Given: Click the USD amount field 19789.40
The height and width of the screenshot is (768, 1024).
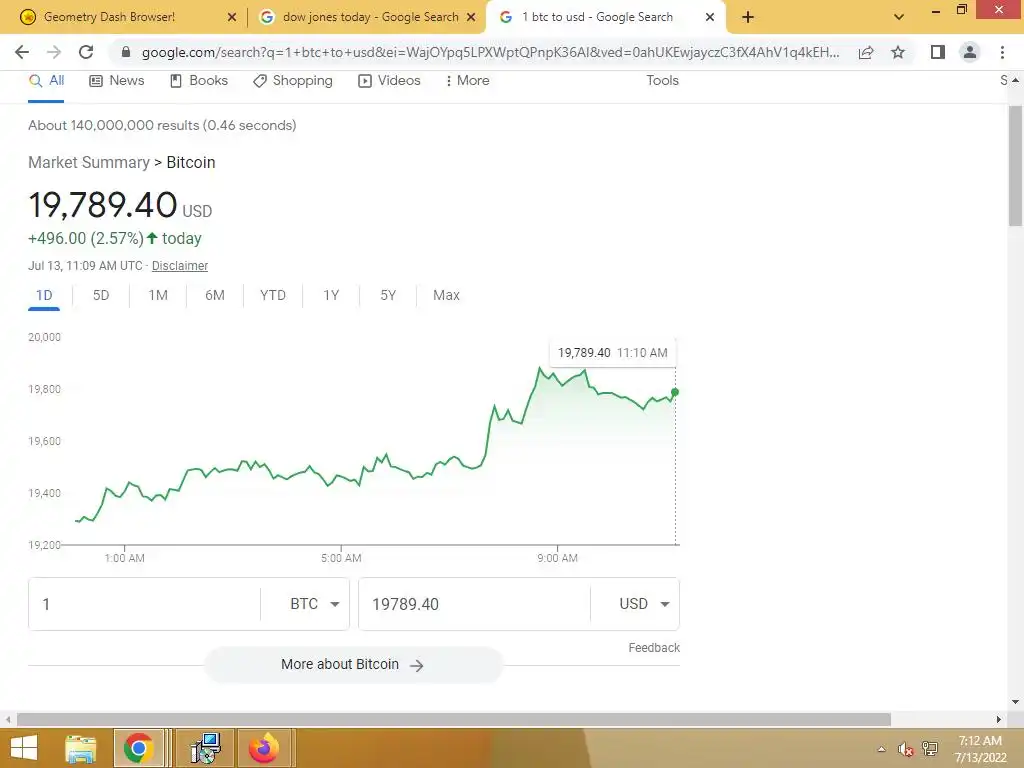Looking at the screenshot, I should pos(474,604).
